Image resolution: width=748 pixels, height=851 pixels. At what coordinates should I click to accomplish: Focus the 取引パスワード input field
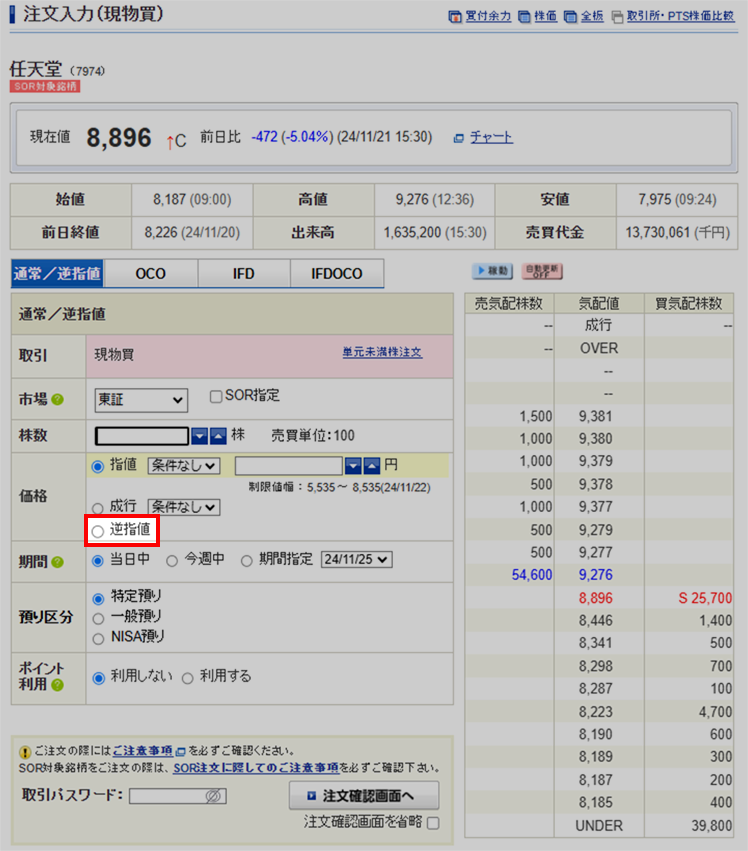(178, 796)
